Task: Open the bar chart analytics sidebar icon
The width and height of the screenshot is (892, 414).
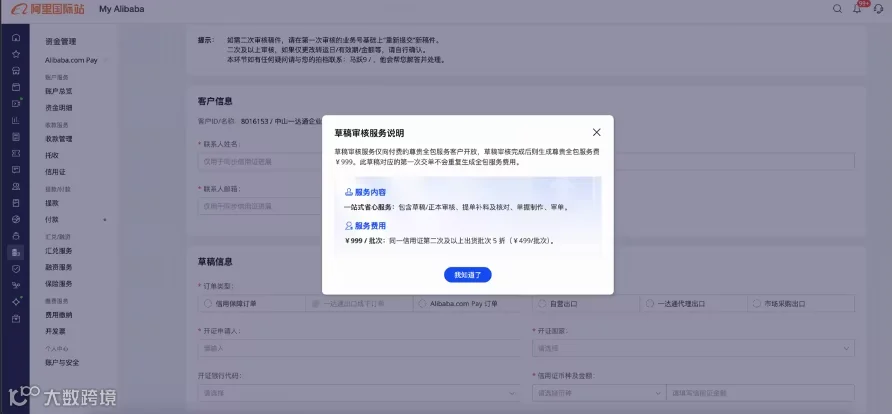Action: tap(16, 120)
